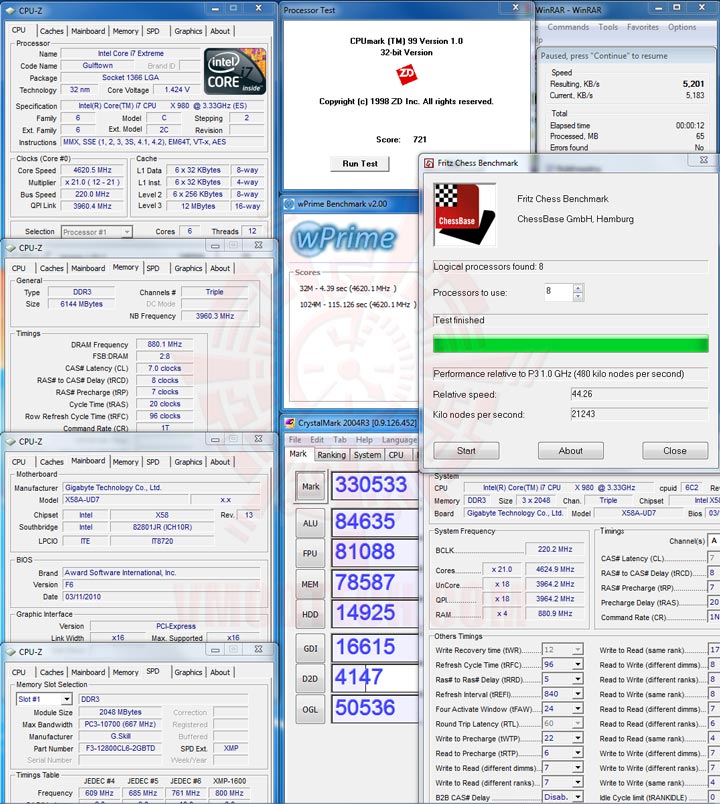The width and height of the screenshot is (720, 804).
Task: Click the 330533 Mark score in CrystalMark
Action: coord(371,485)
